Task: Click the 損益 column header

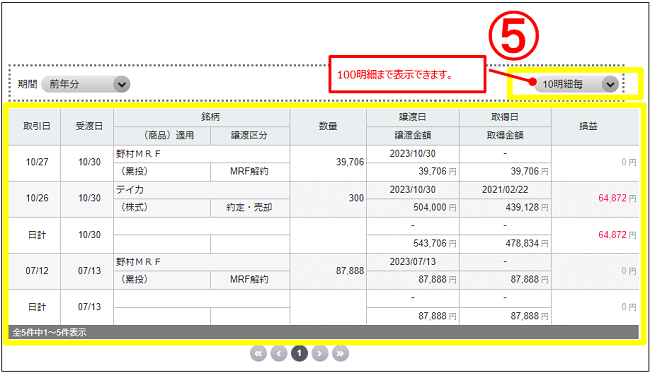Action: [595, 126]
